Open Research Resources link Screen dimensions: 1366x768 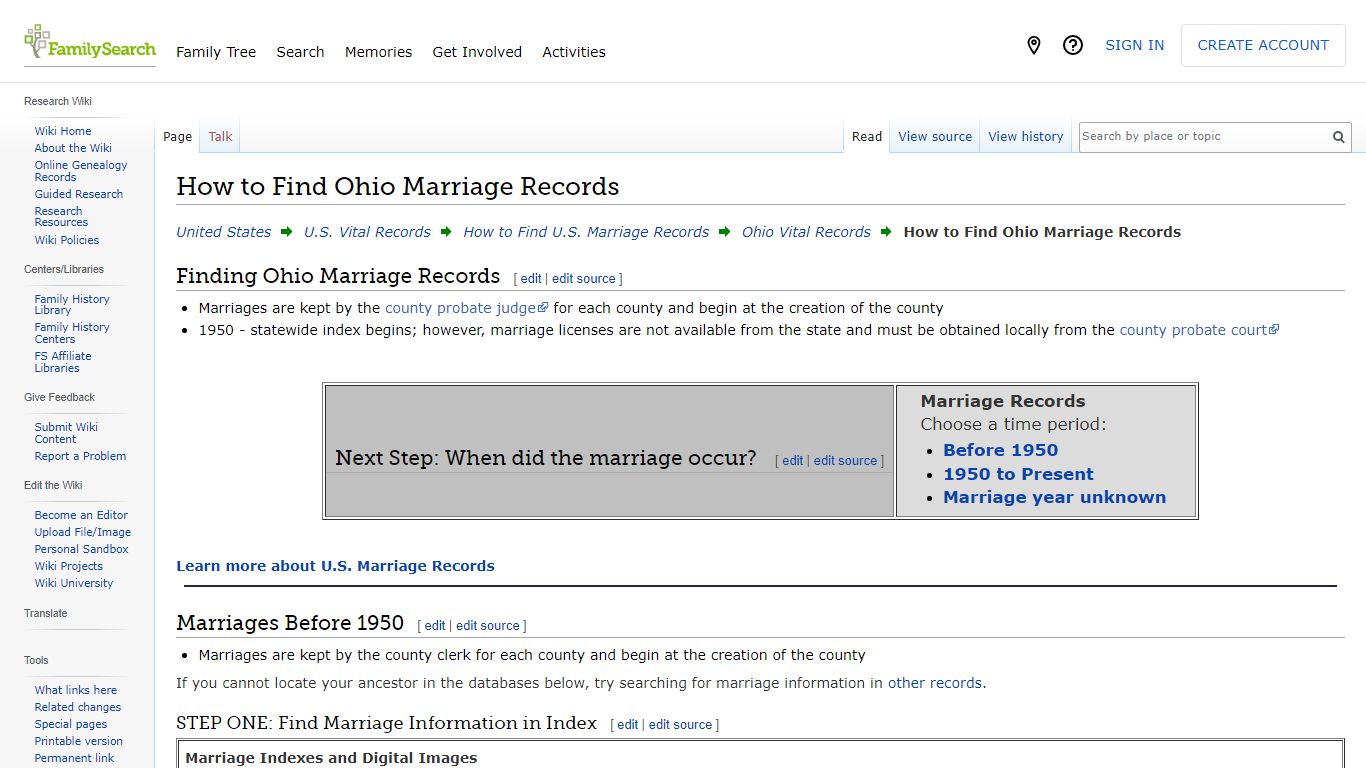coord(61,217)
